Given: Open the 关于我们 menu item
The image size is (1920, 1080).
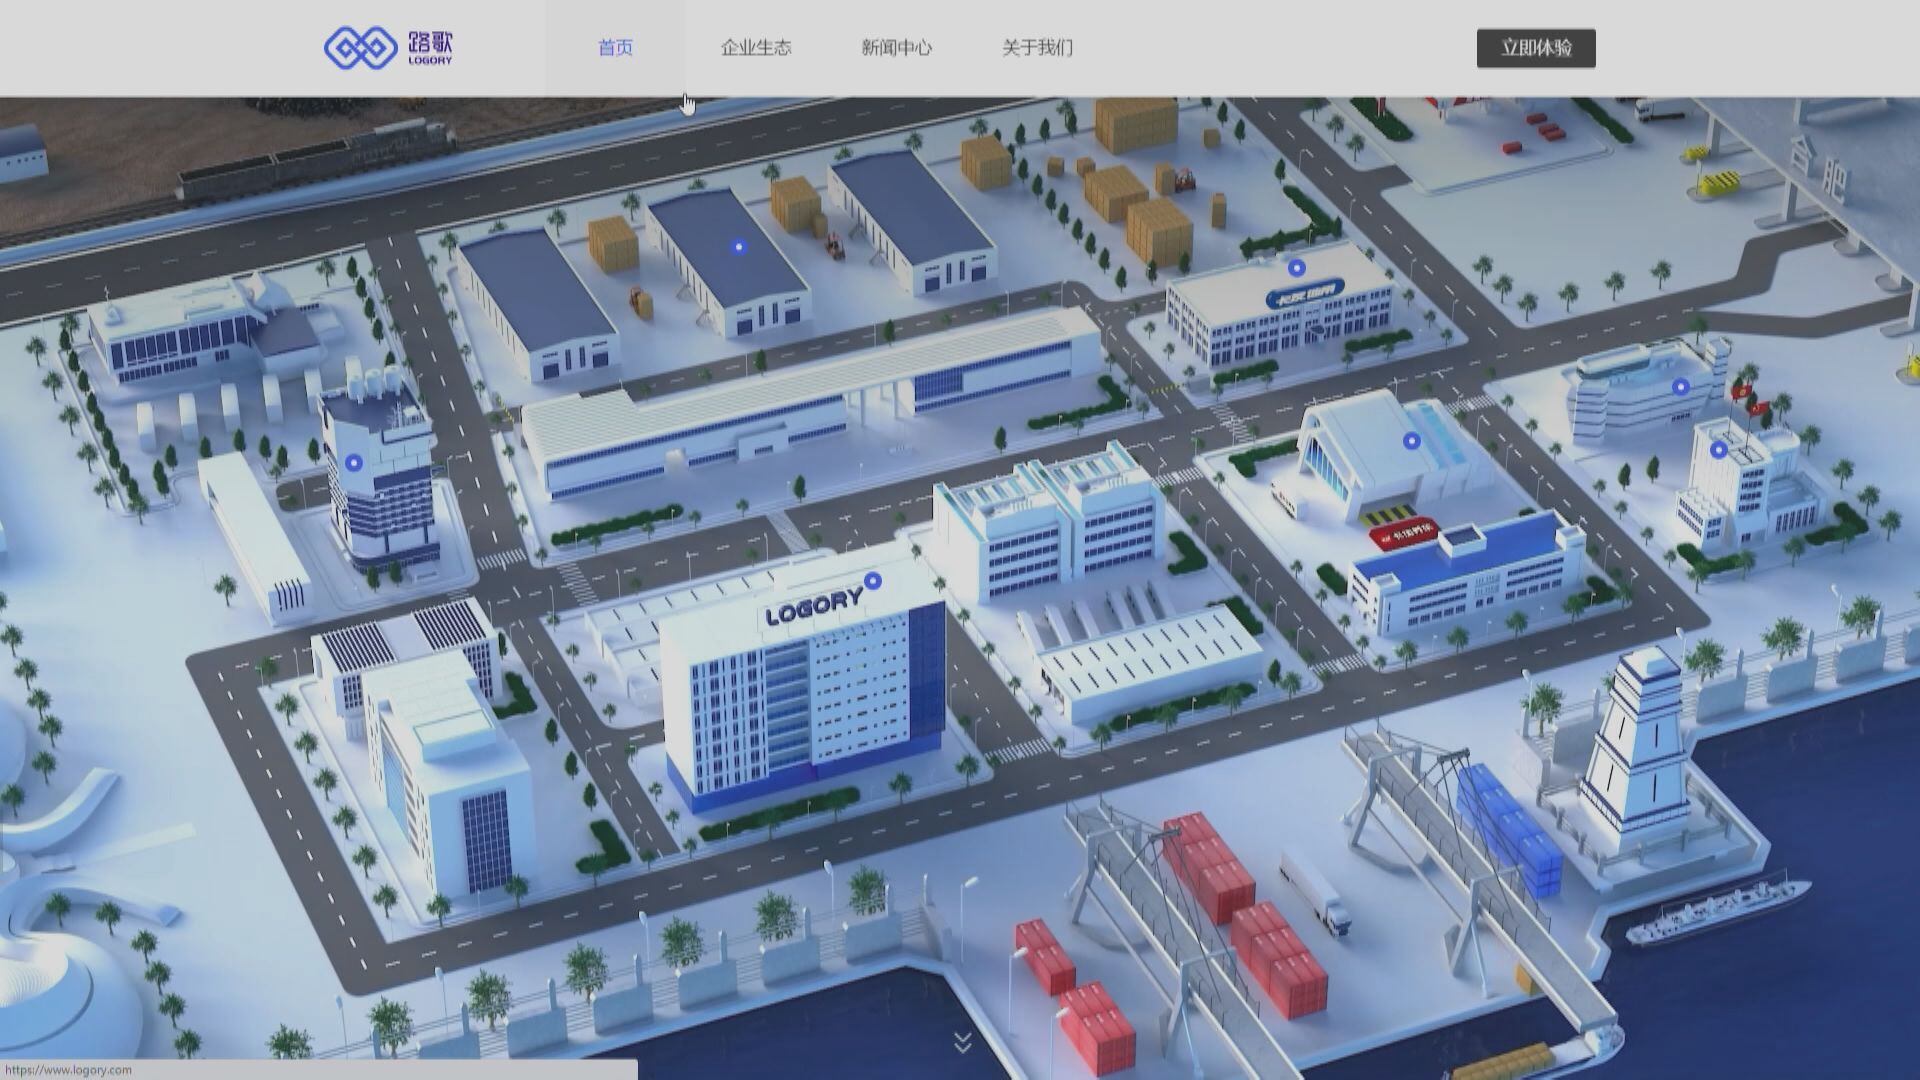Looking at the screenshot, I should point(1035,48).
